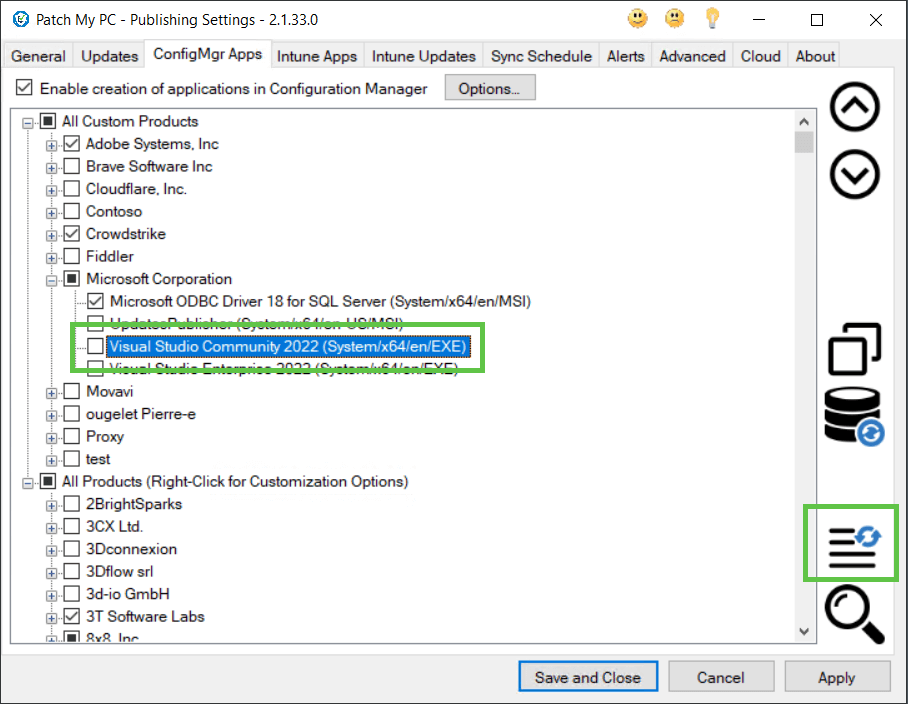Check the Cloudflare, Inc. checkbox

[x=72, y=189]
